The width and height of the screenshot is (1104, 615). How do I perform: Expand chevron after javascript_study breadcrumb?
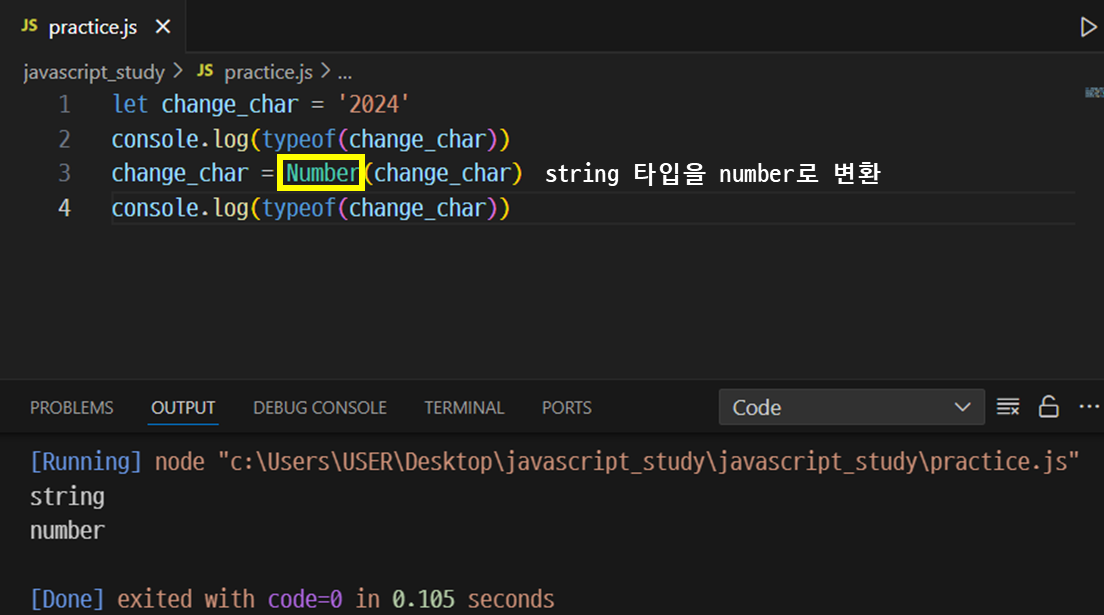tap(178, 71)
